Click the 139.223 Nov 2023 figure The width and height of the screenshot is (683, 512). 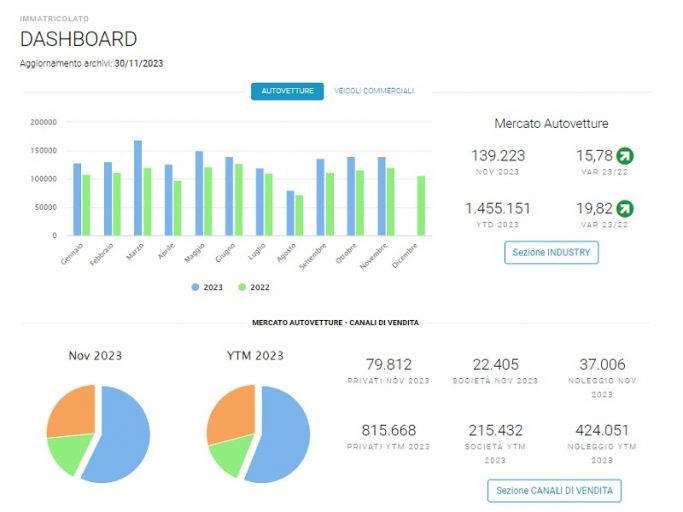pyautogui.click(x=498, y=156)
